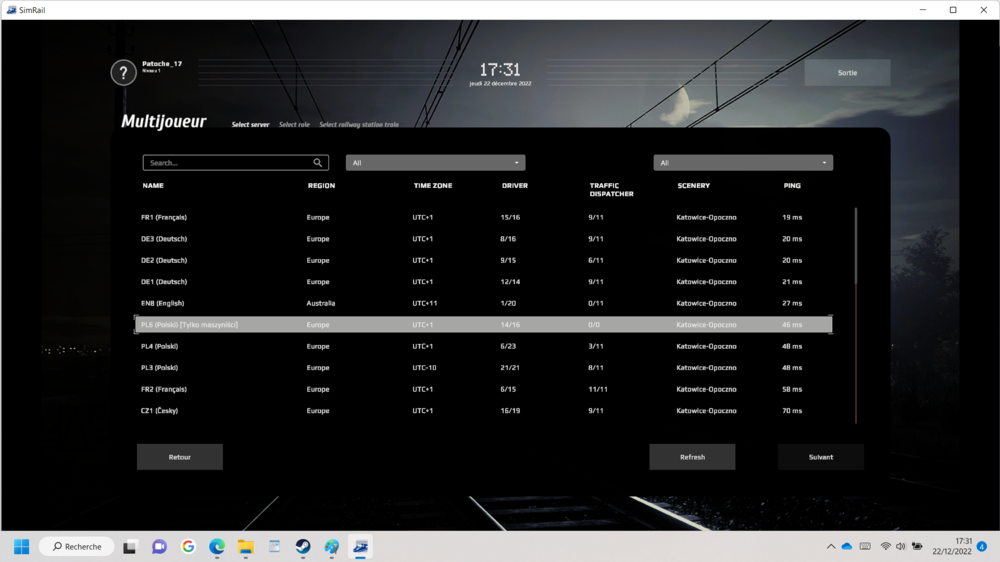Click the touch keyboard tray icon
The image size is (1000, 562).
pyautogui.click(x=865, y=547)
